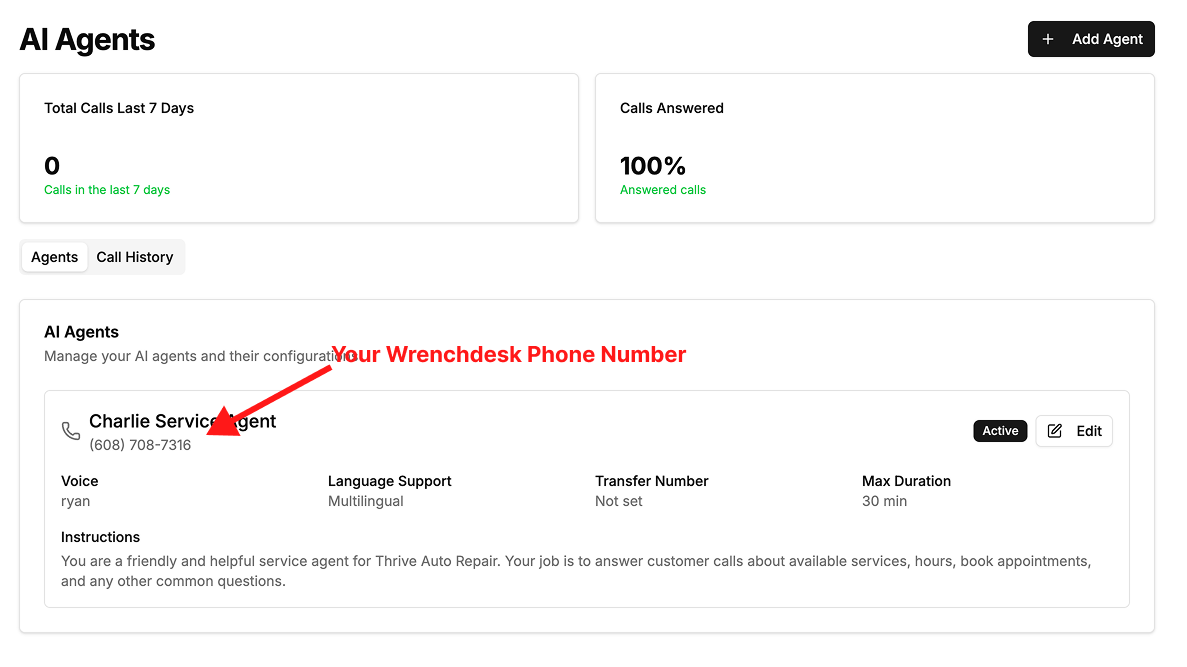Viewport: 1187px width, 667px height.
Task: Click the agent phone number (608) 708-7316
Action: [141, 444]
